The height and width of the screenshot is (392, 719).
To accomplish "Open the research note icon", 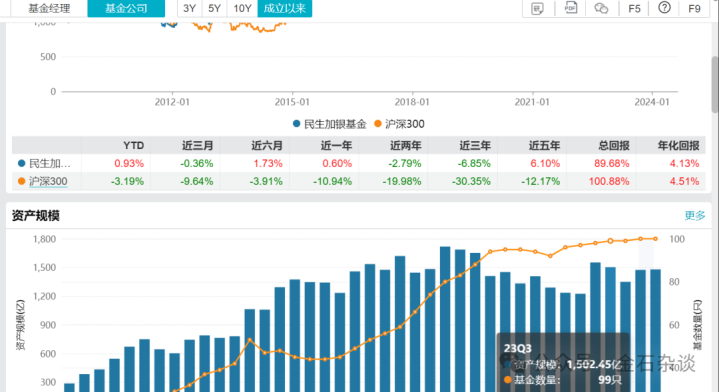I will pos(537,8).
